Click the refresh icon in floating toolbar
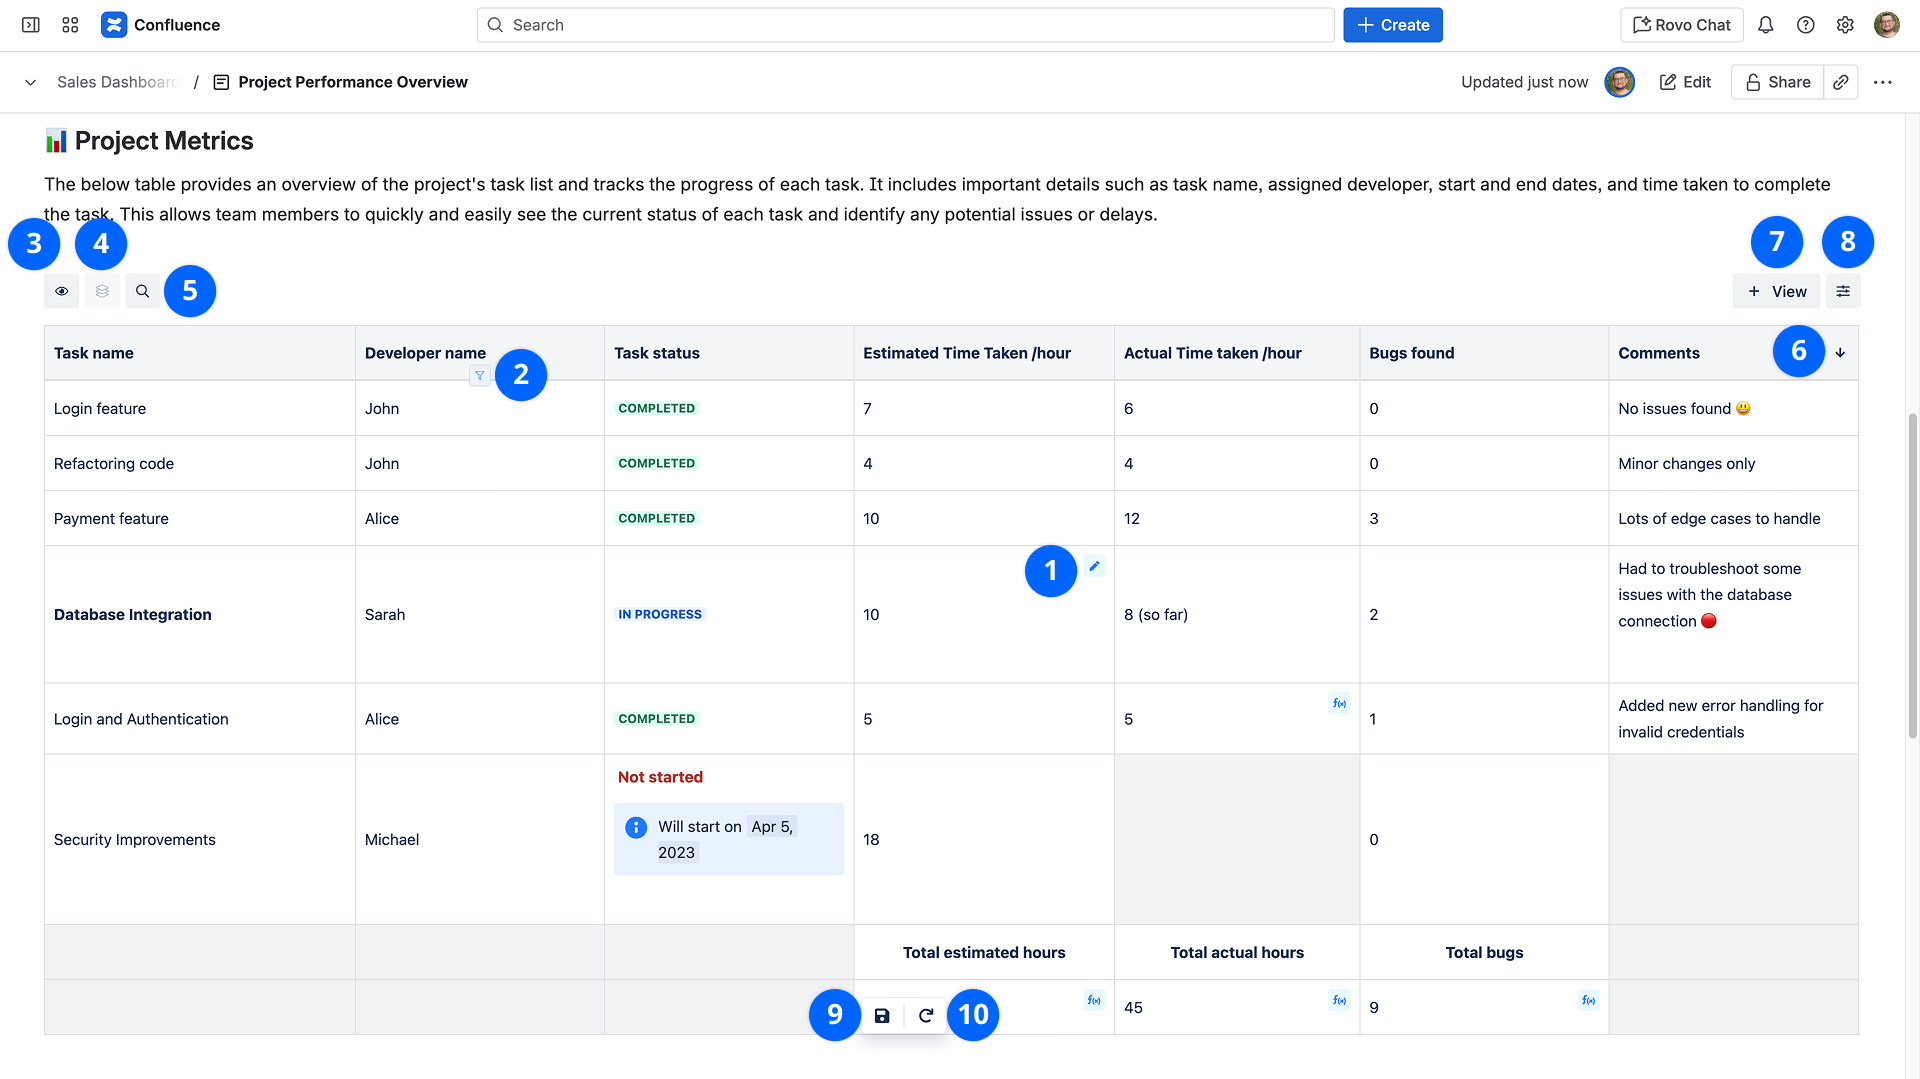Image resolution: width=1920 pixels, height=1079 pixels. [x=926, y=1015]
